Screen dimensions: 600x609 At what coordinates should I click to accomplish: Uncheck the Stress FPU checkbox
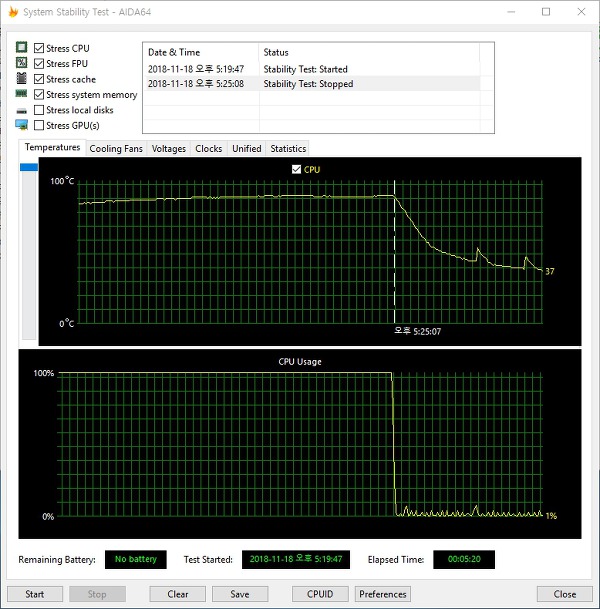(39, 63)
